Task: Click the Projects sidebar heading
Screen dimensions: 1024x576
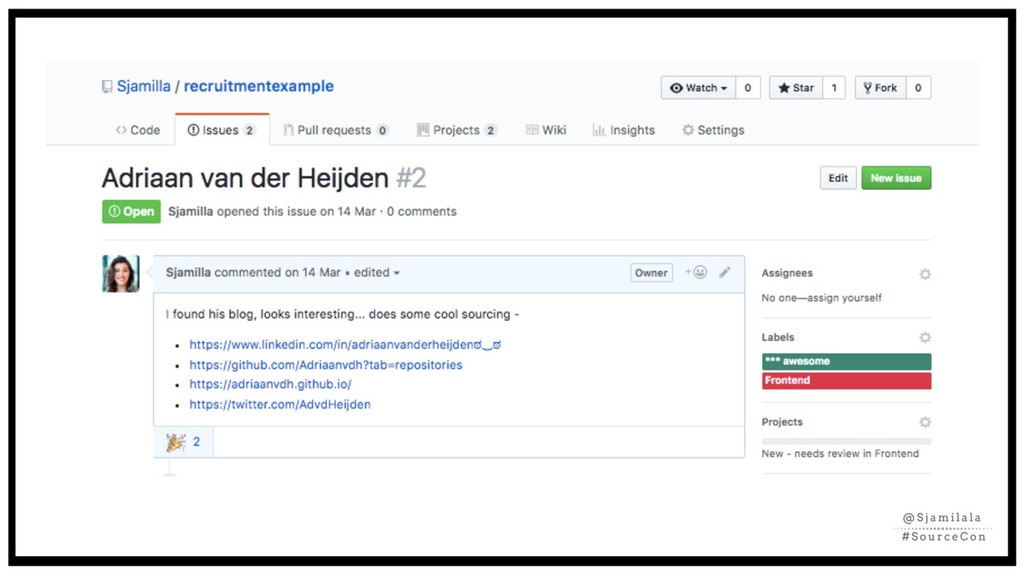Action: [782, 422]
